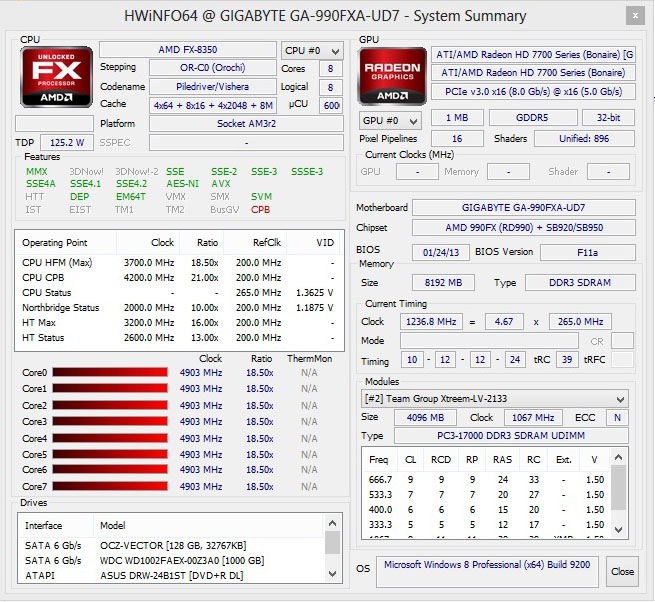Image resolution: width=655 pixels, height=602 pixels.
Task: Click the Pixel Pipelines 16 field
Action: pos(457,139)
